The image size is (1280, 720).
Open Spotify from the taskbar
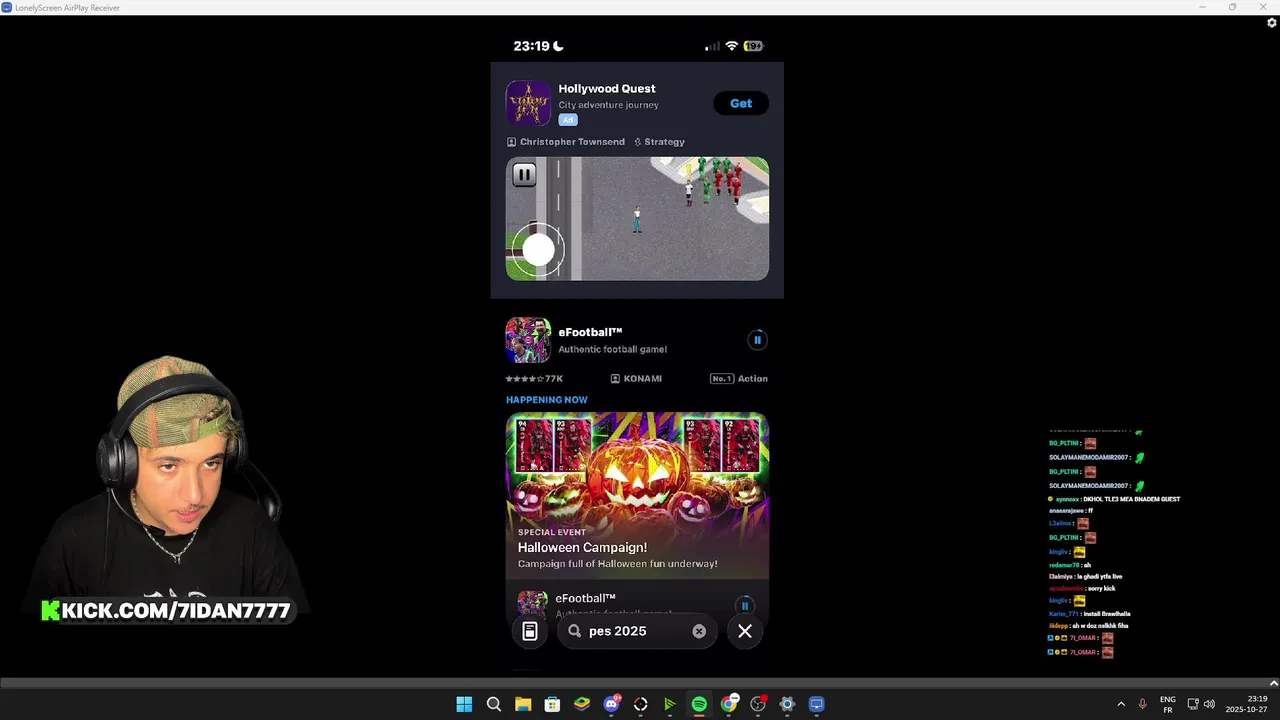coord(699,704)
